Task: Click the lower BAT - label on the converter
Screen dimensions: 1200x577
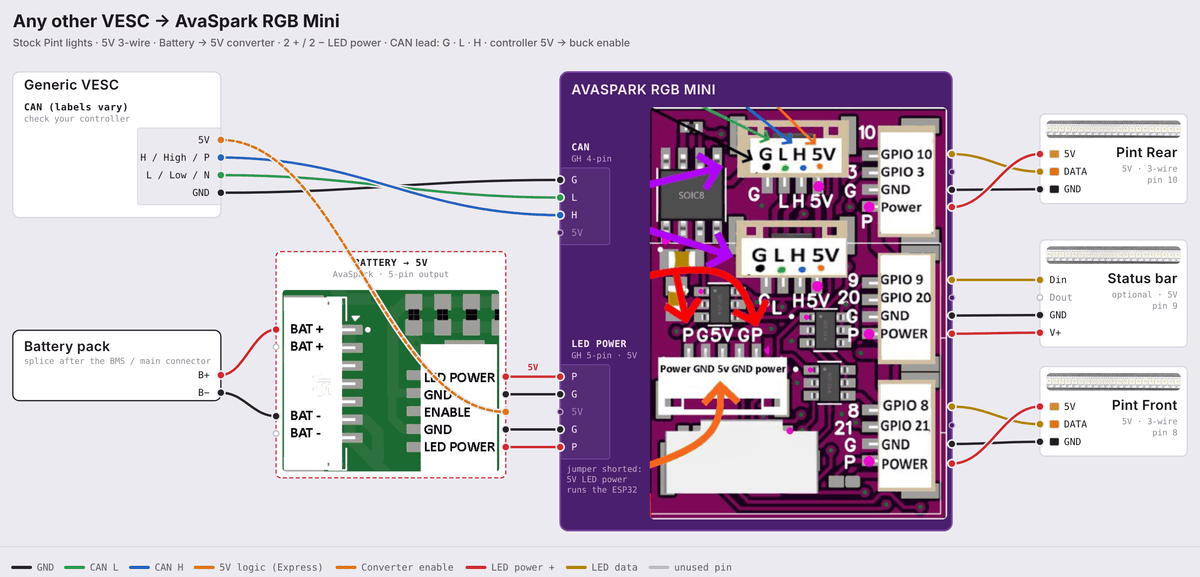Action: tap(306, 433)
